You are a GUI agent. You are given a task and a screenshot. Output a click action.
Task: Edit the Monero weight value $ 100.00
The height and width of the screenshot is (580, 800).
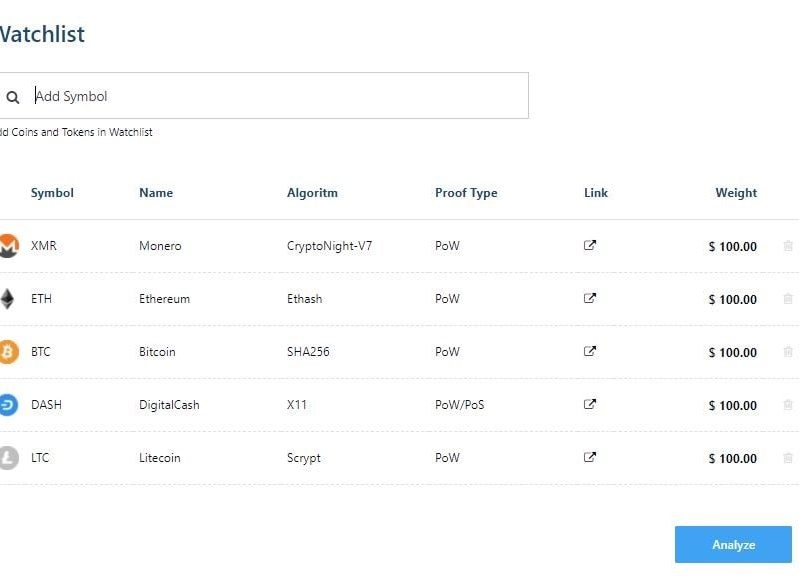[x=733, y=247]
